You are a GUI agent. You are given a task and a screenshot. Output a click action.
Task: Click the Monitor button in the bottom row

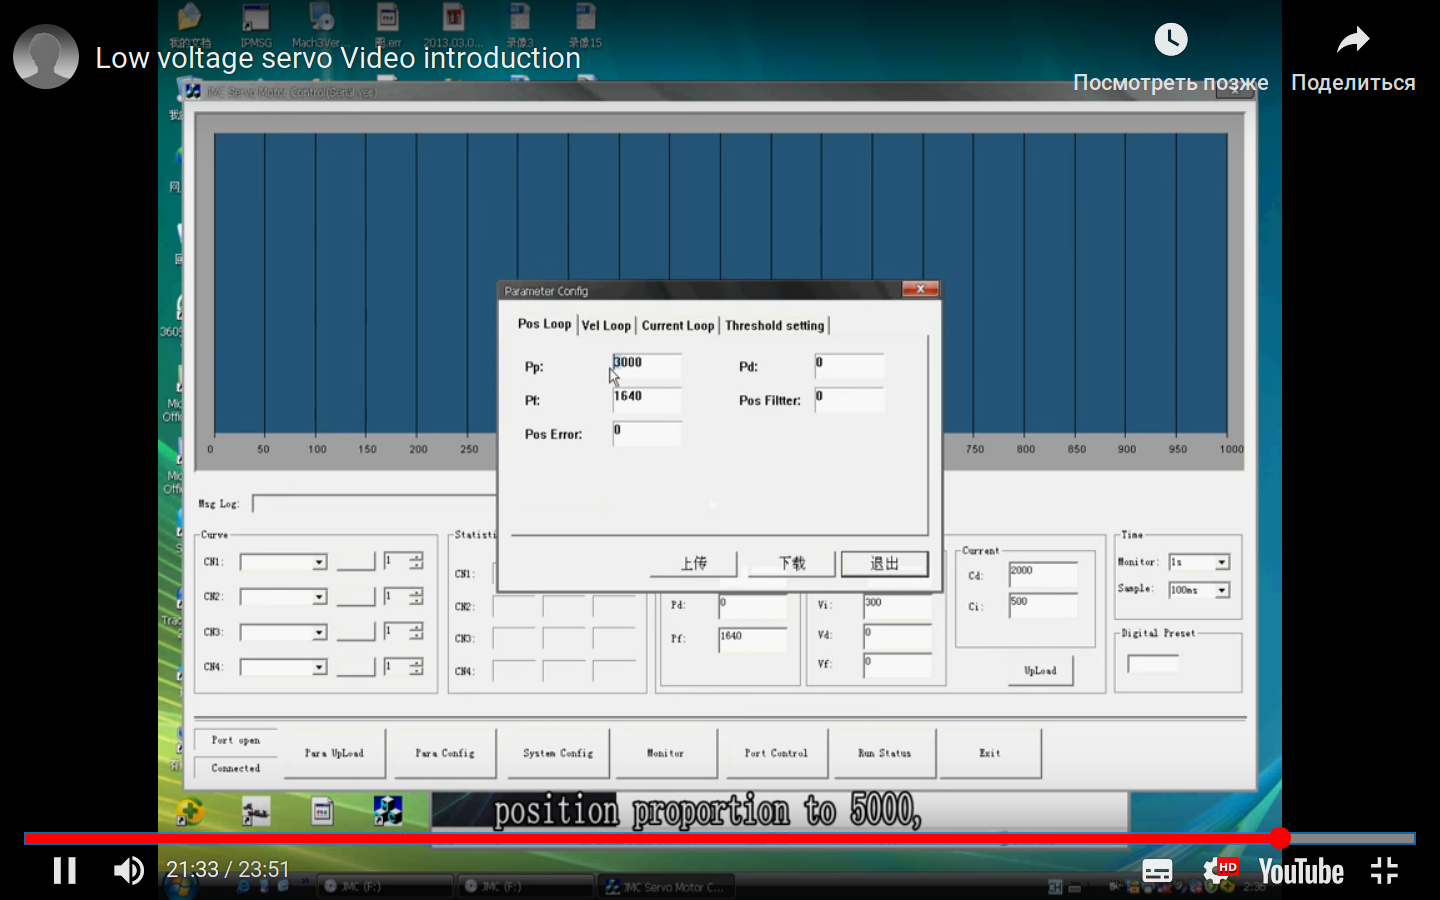tap(666, 753)
